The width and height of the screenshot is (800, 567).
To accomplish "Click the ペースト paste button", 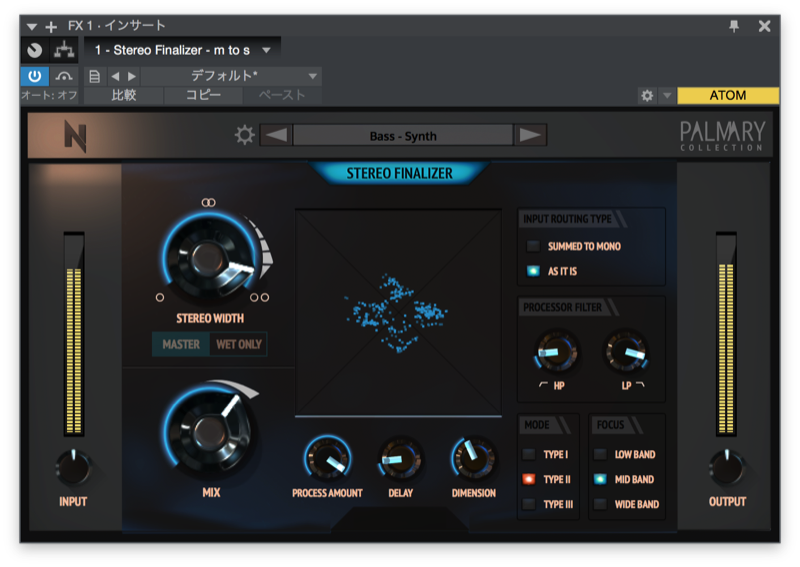I will click(x=282, y=95).
